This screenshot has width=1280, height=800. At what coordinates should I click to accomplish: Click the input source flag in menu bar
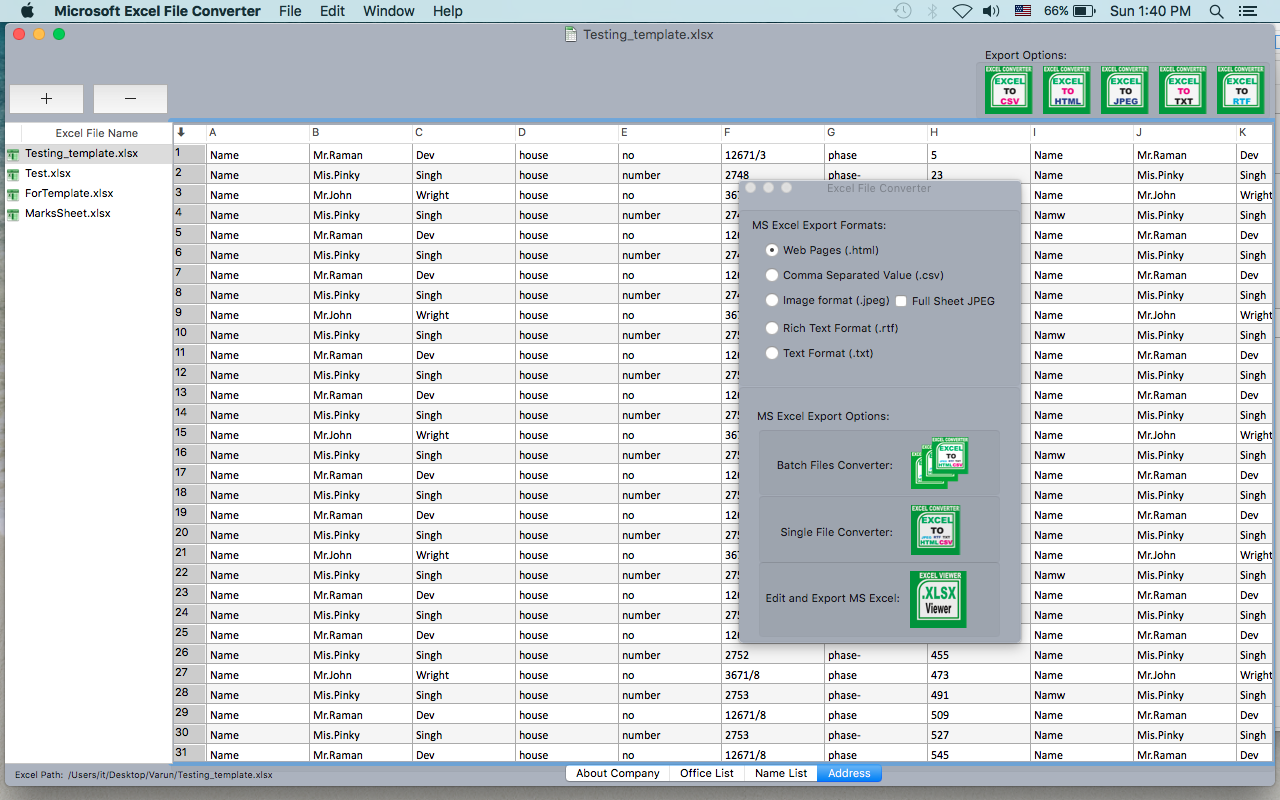[x=1022, y=11]
